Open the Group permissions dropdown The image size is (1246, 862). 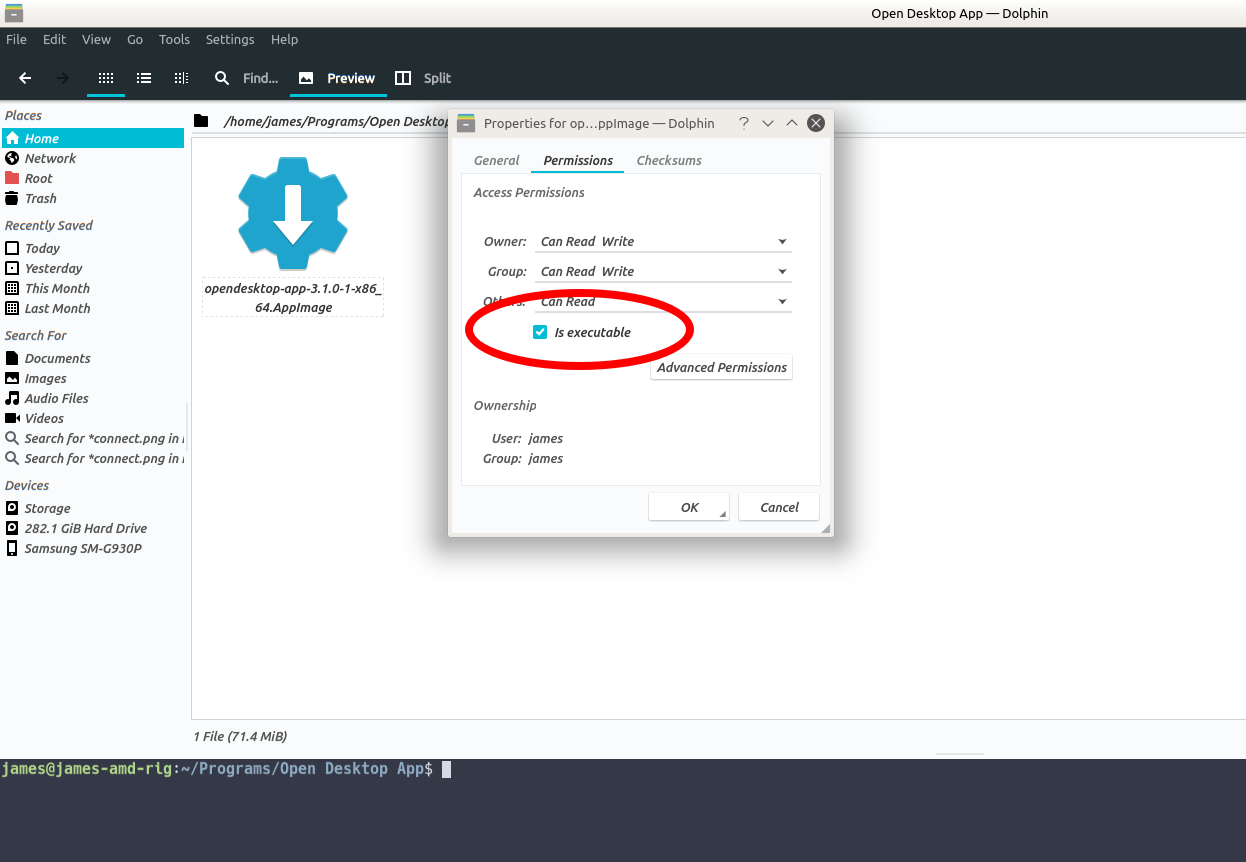coord(663,271)
